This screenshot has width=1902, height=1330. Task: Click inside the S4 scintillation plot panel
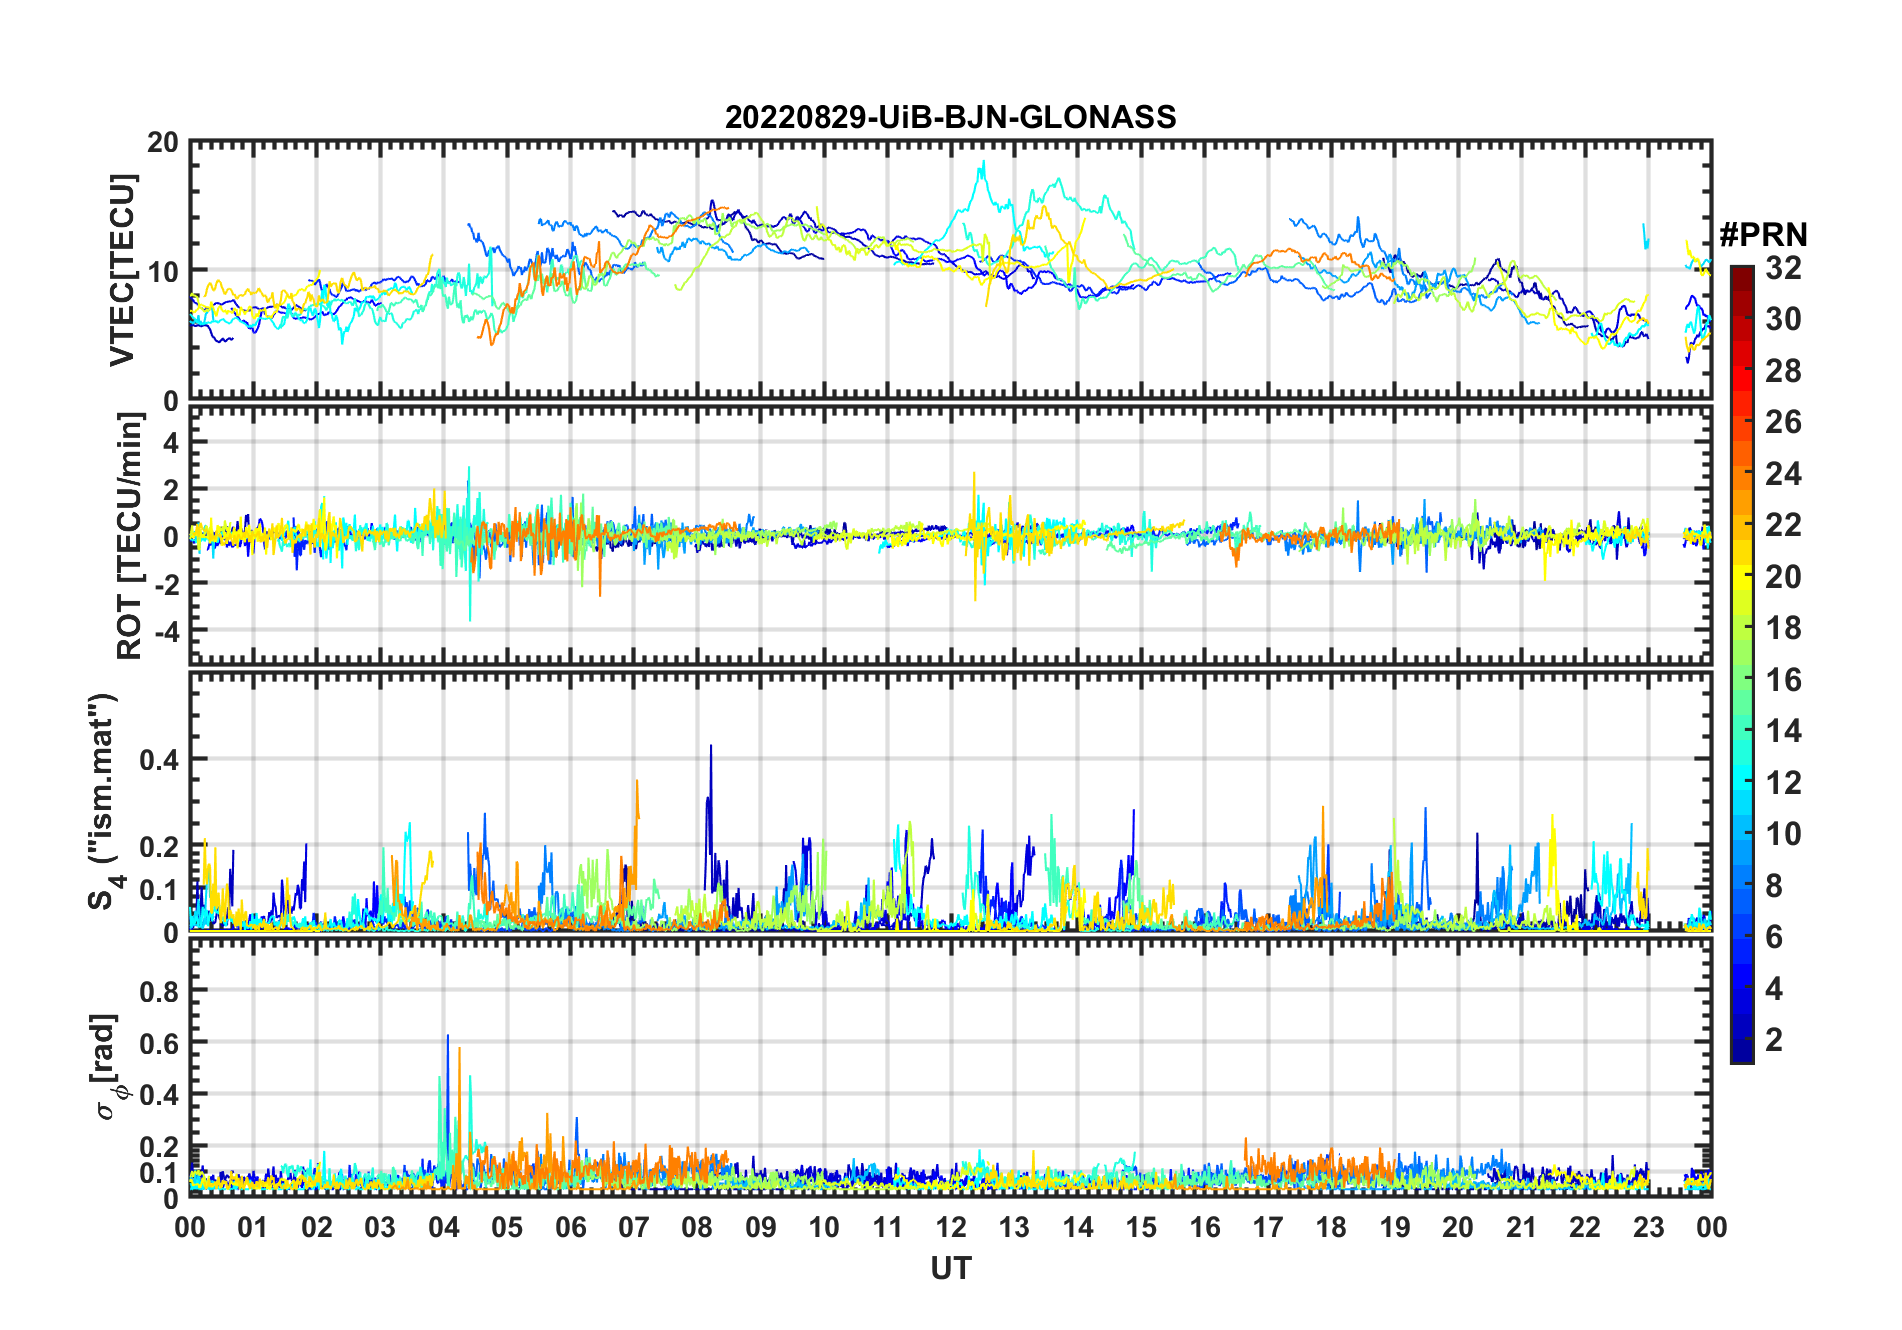[951, 802]
